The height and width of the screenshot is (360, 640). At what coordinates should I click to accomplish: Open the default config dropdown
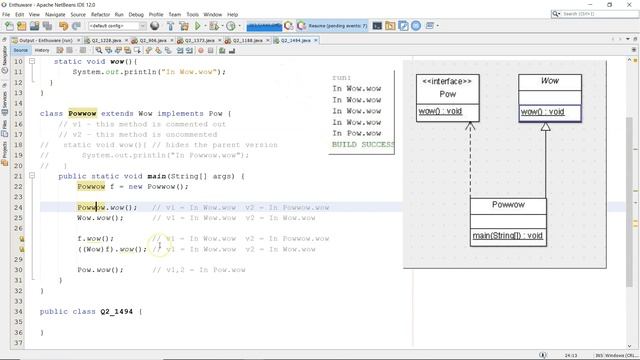point(117,26)
